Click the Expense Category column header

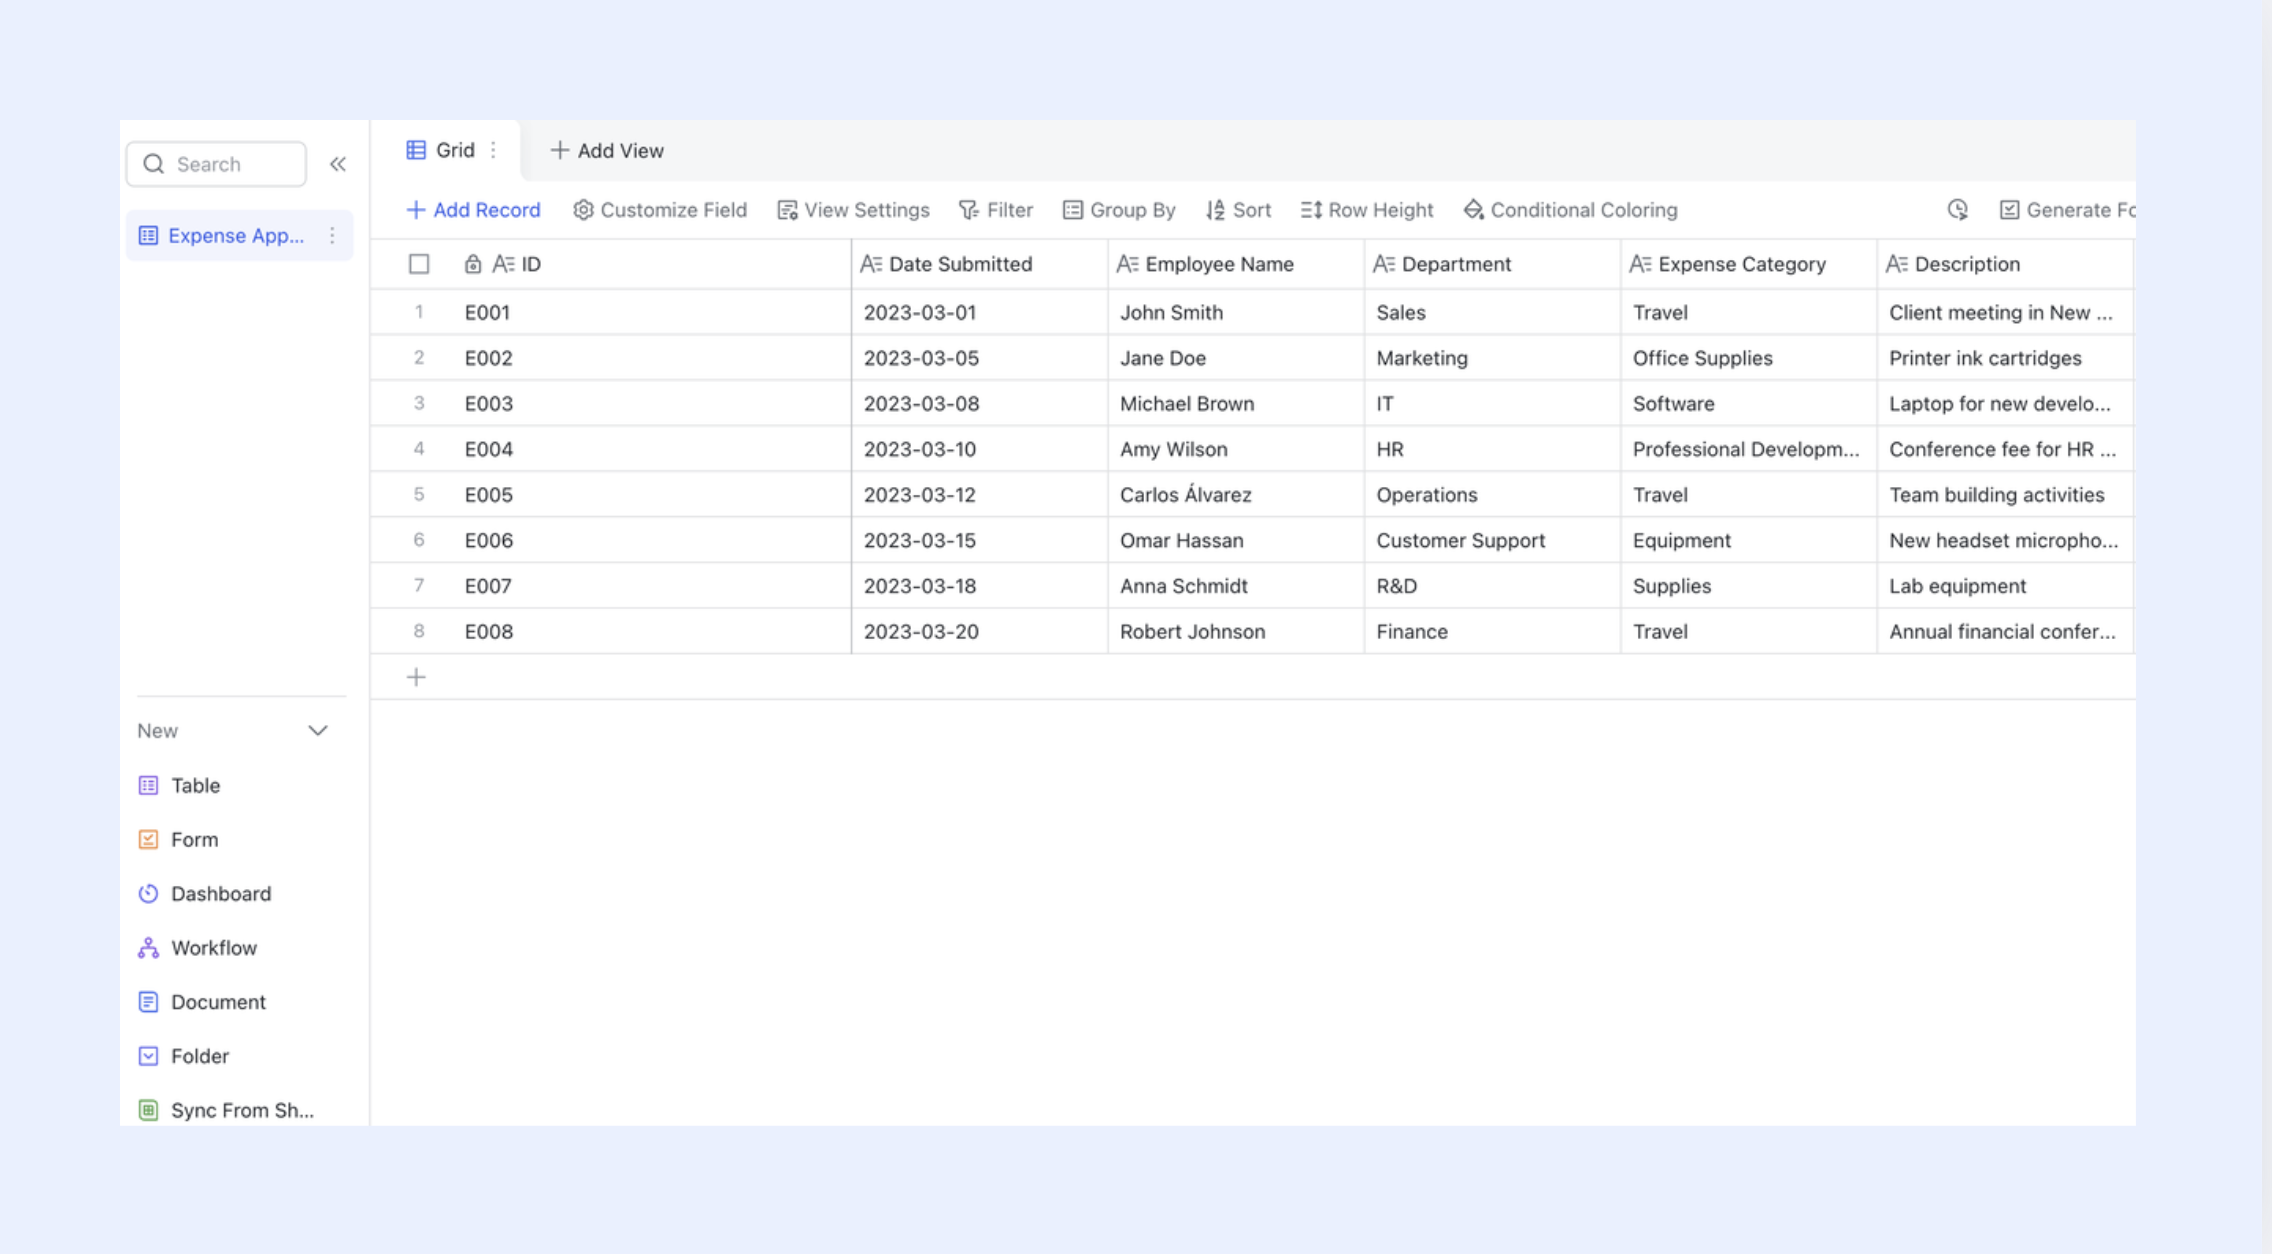1749,264
